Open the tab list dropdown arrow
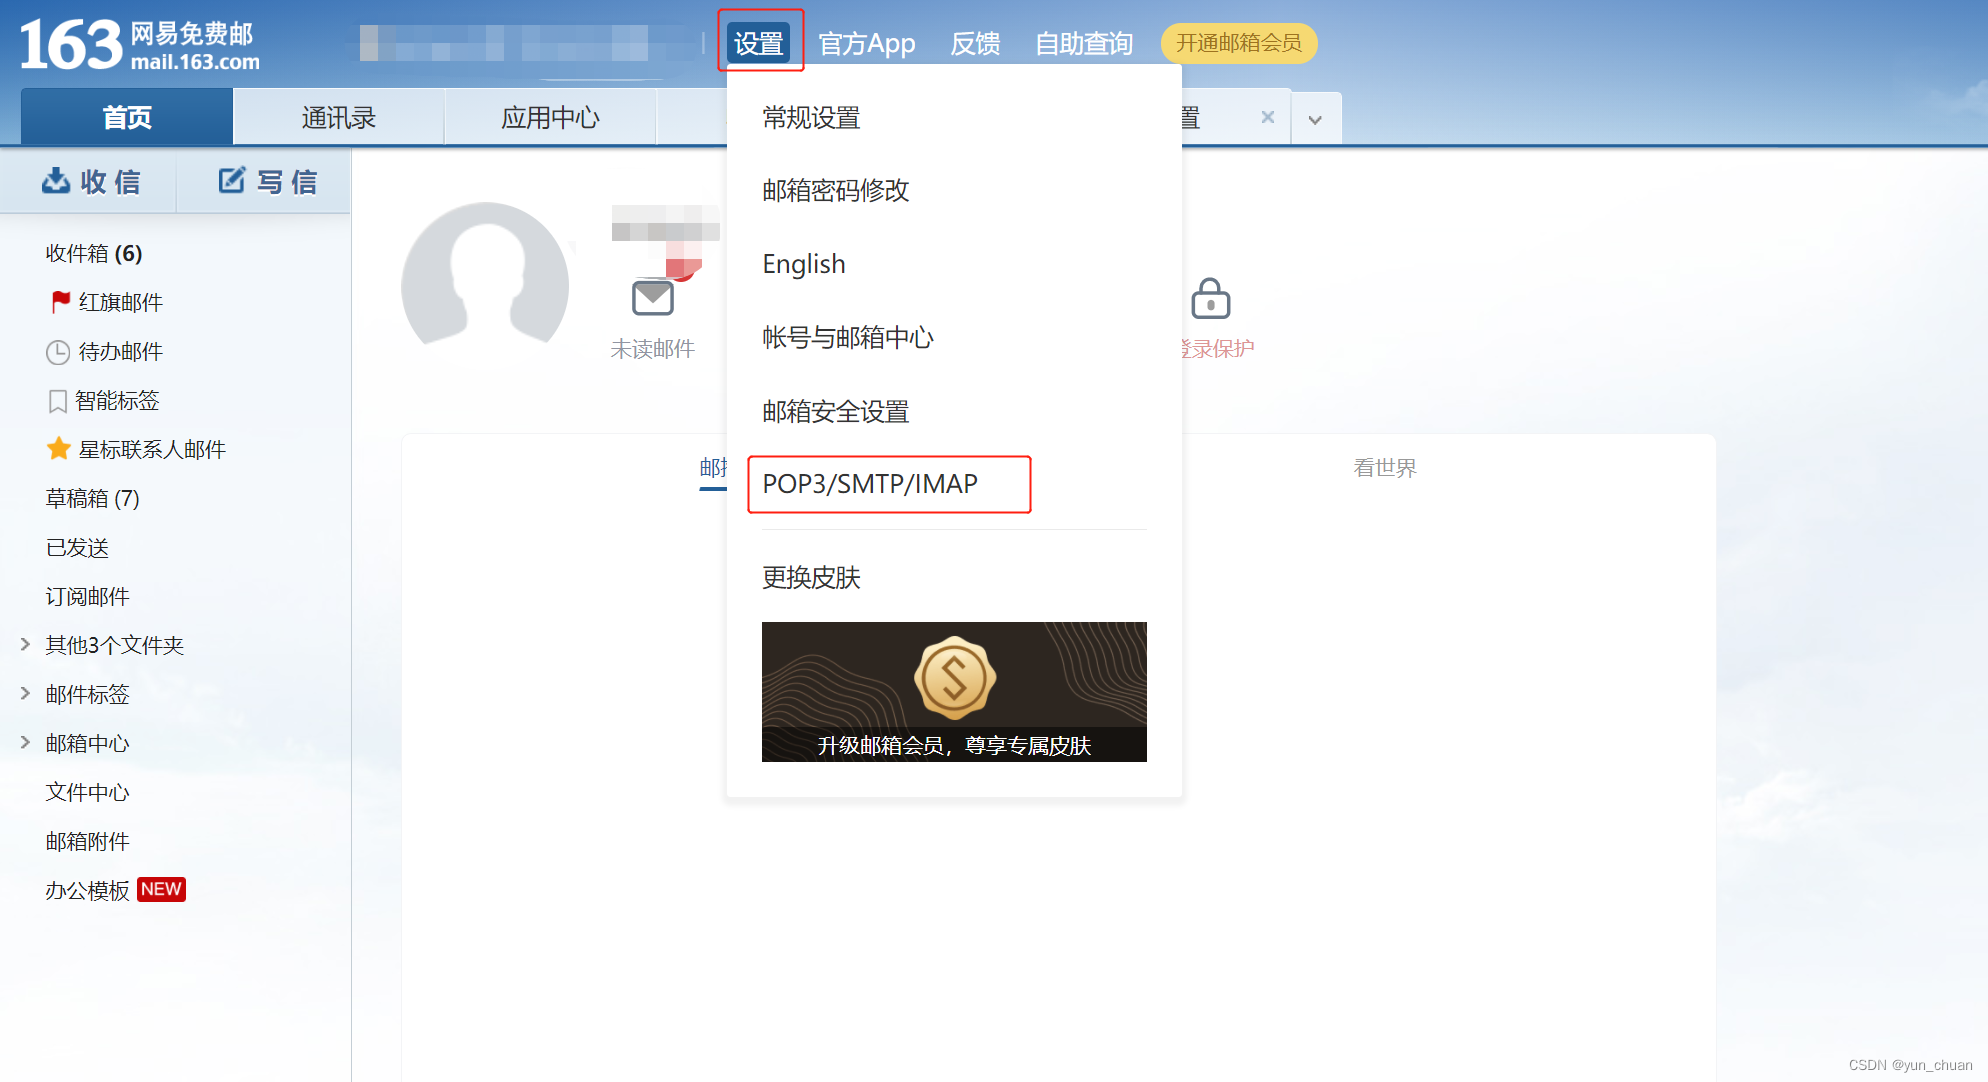Screen dimensions: 1988x1082 point(1316,117)
